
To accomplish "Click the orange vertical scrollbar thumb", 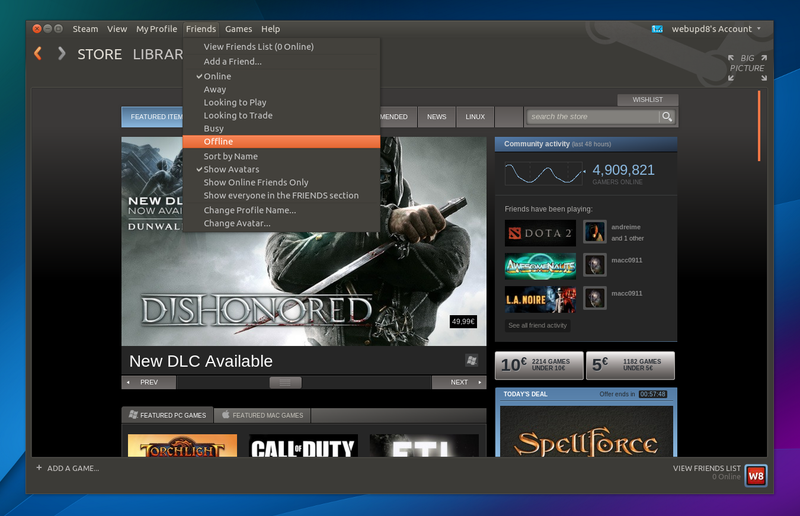I will point(759,126).
